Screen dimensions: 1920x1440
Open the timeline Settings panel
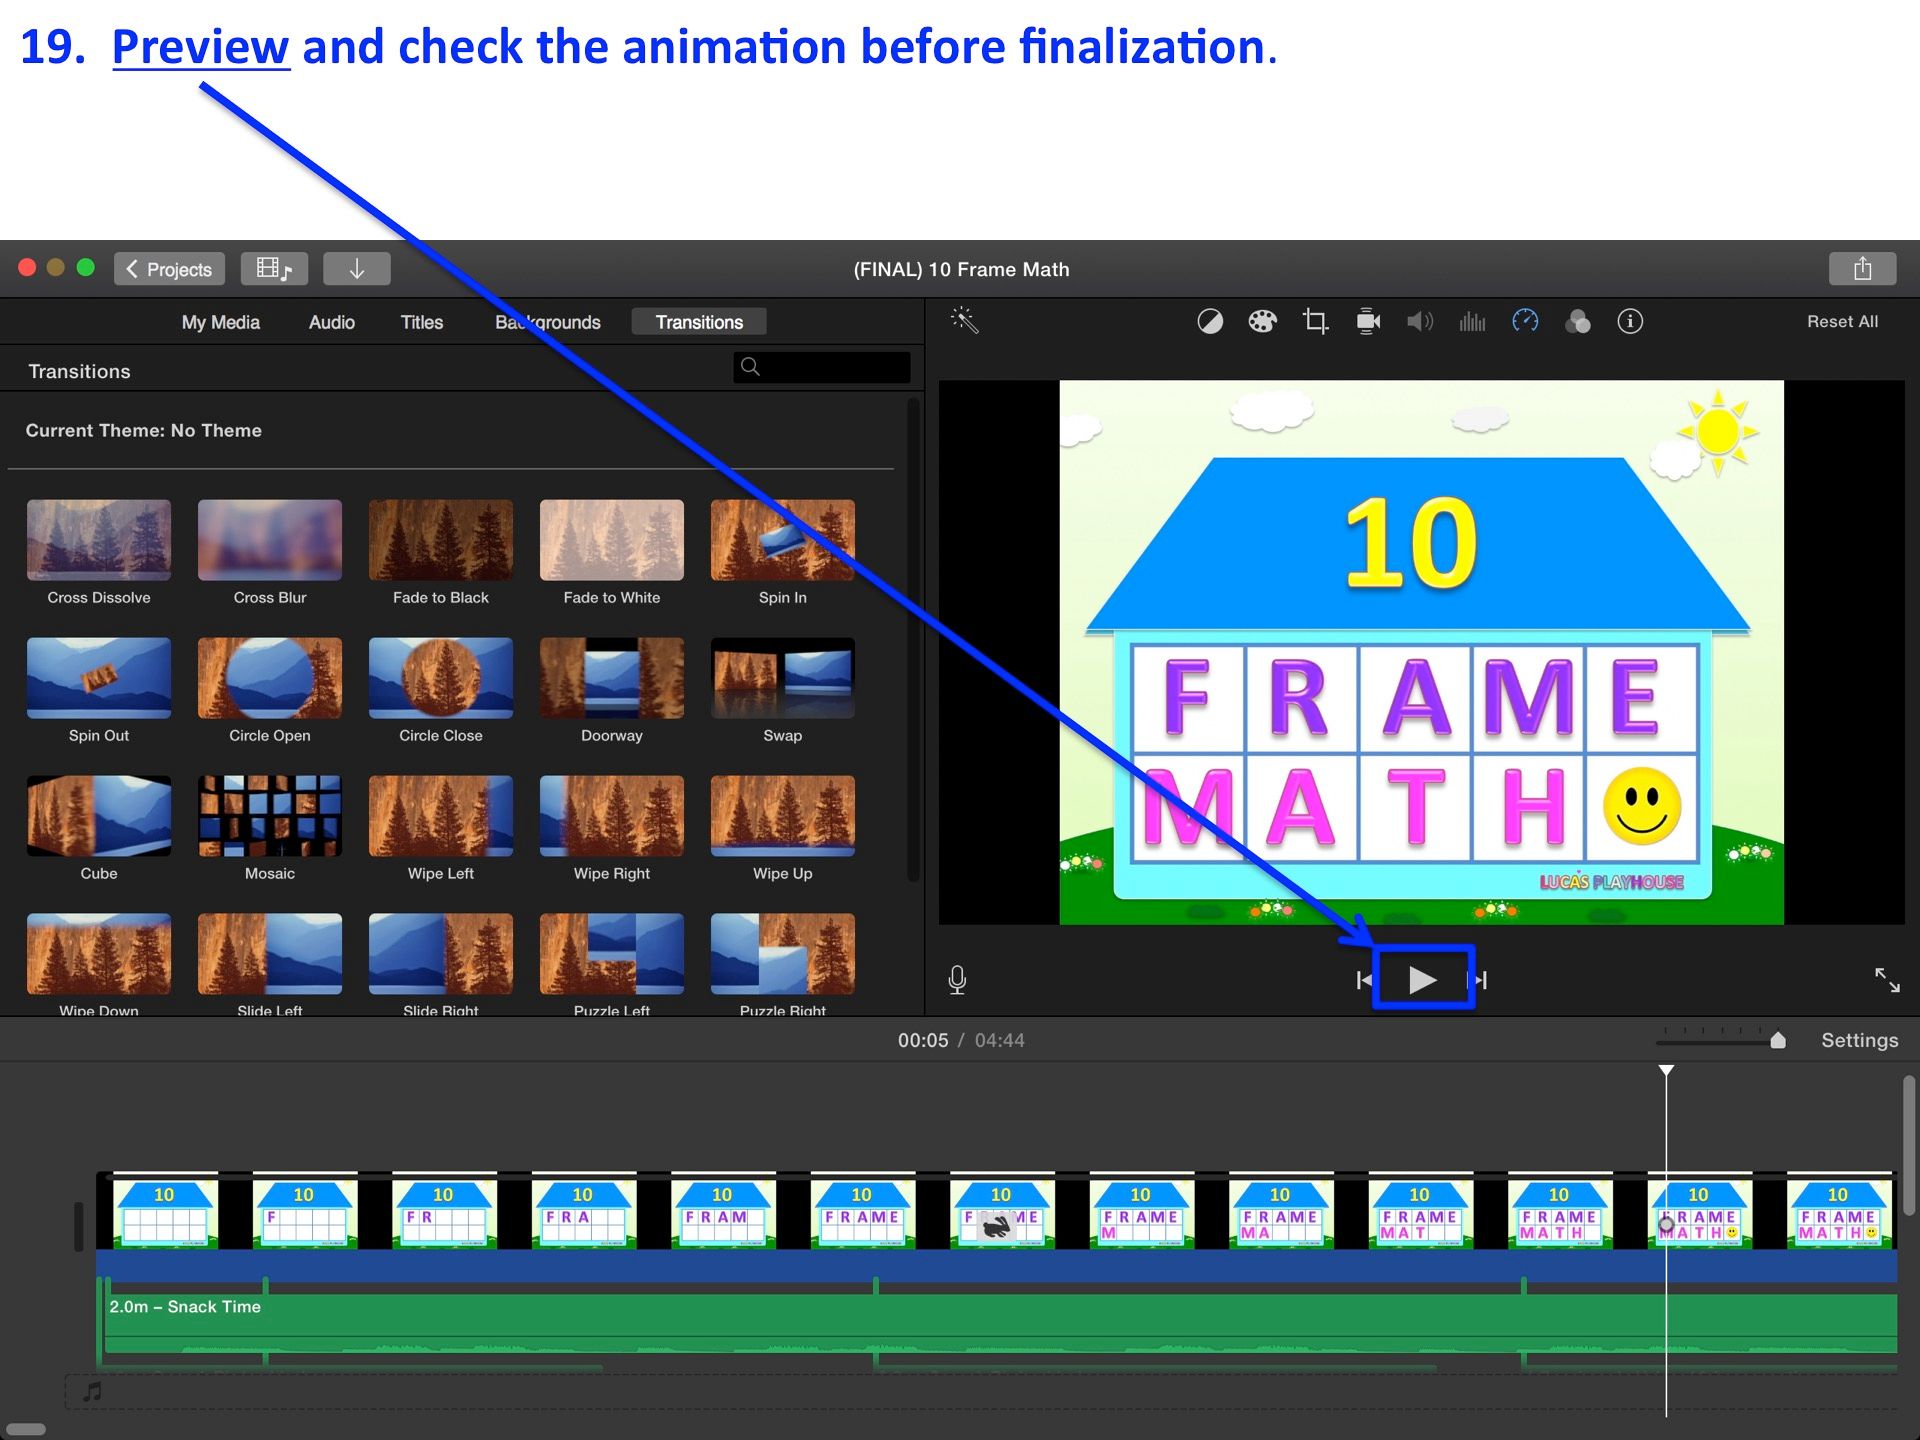[x=1858, y=1040]
